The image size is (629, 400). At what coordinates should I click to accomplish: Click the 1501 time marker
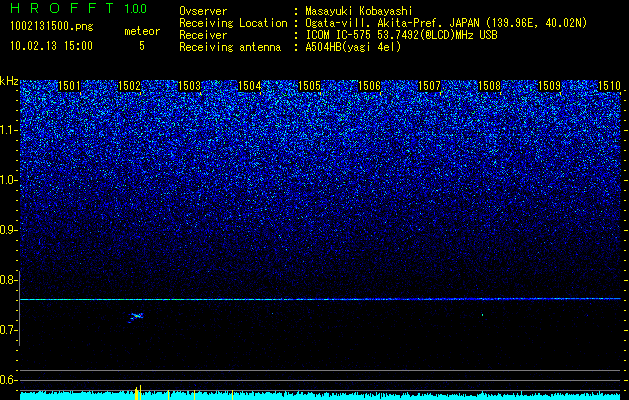69,86
